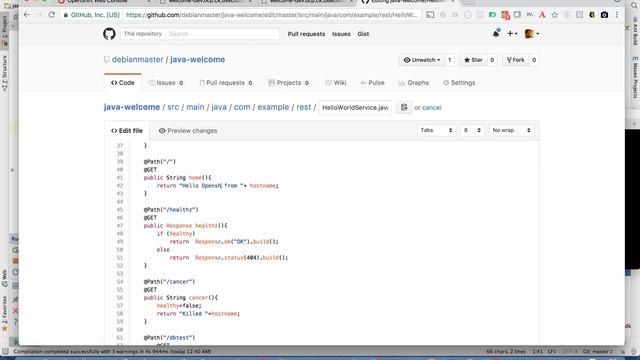This screenshot has height=360, width=640.
Task: Click the tool windows icon in IntelliJ's status bar
Action: pos(5,351)
